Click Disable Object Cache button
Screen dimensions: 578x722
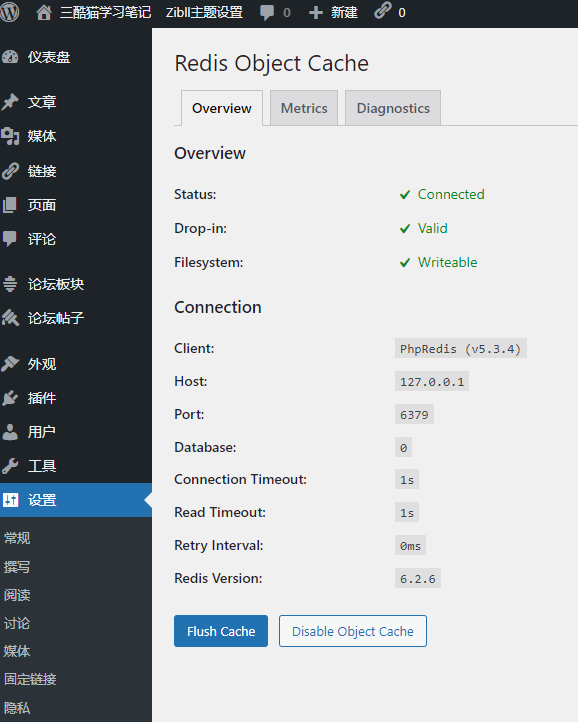(x=353, y=631)
